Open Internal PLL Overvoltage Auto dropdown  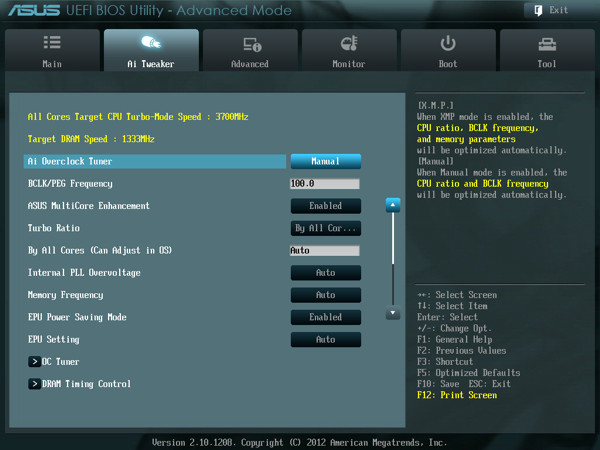coord(326,272)
